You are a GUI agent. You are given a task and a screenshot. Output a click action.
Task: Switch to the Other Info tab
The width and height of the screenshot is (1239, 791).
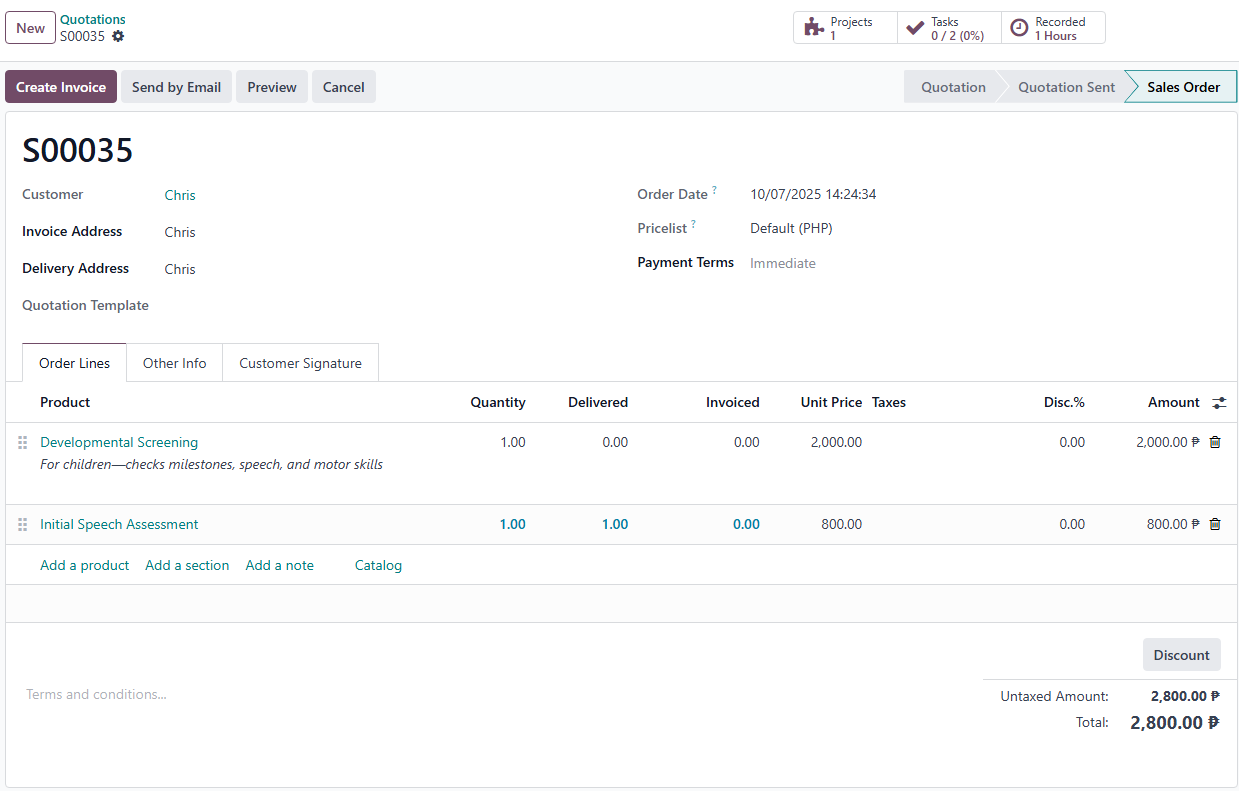click(174, 363)
